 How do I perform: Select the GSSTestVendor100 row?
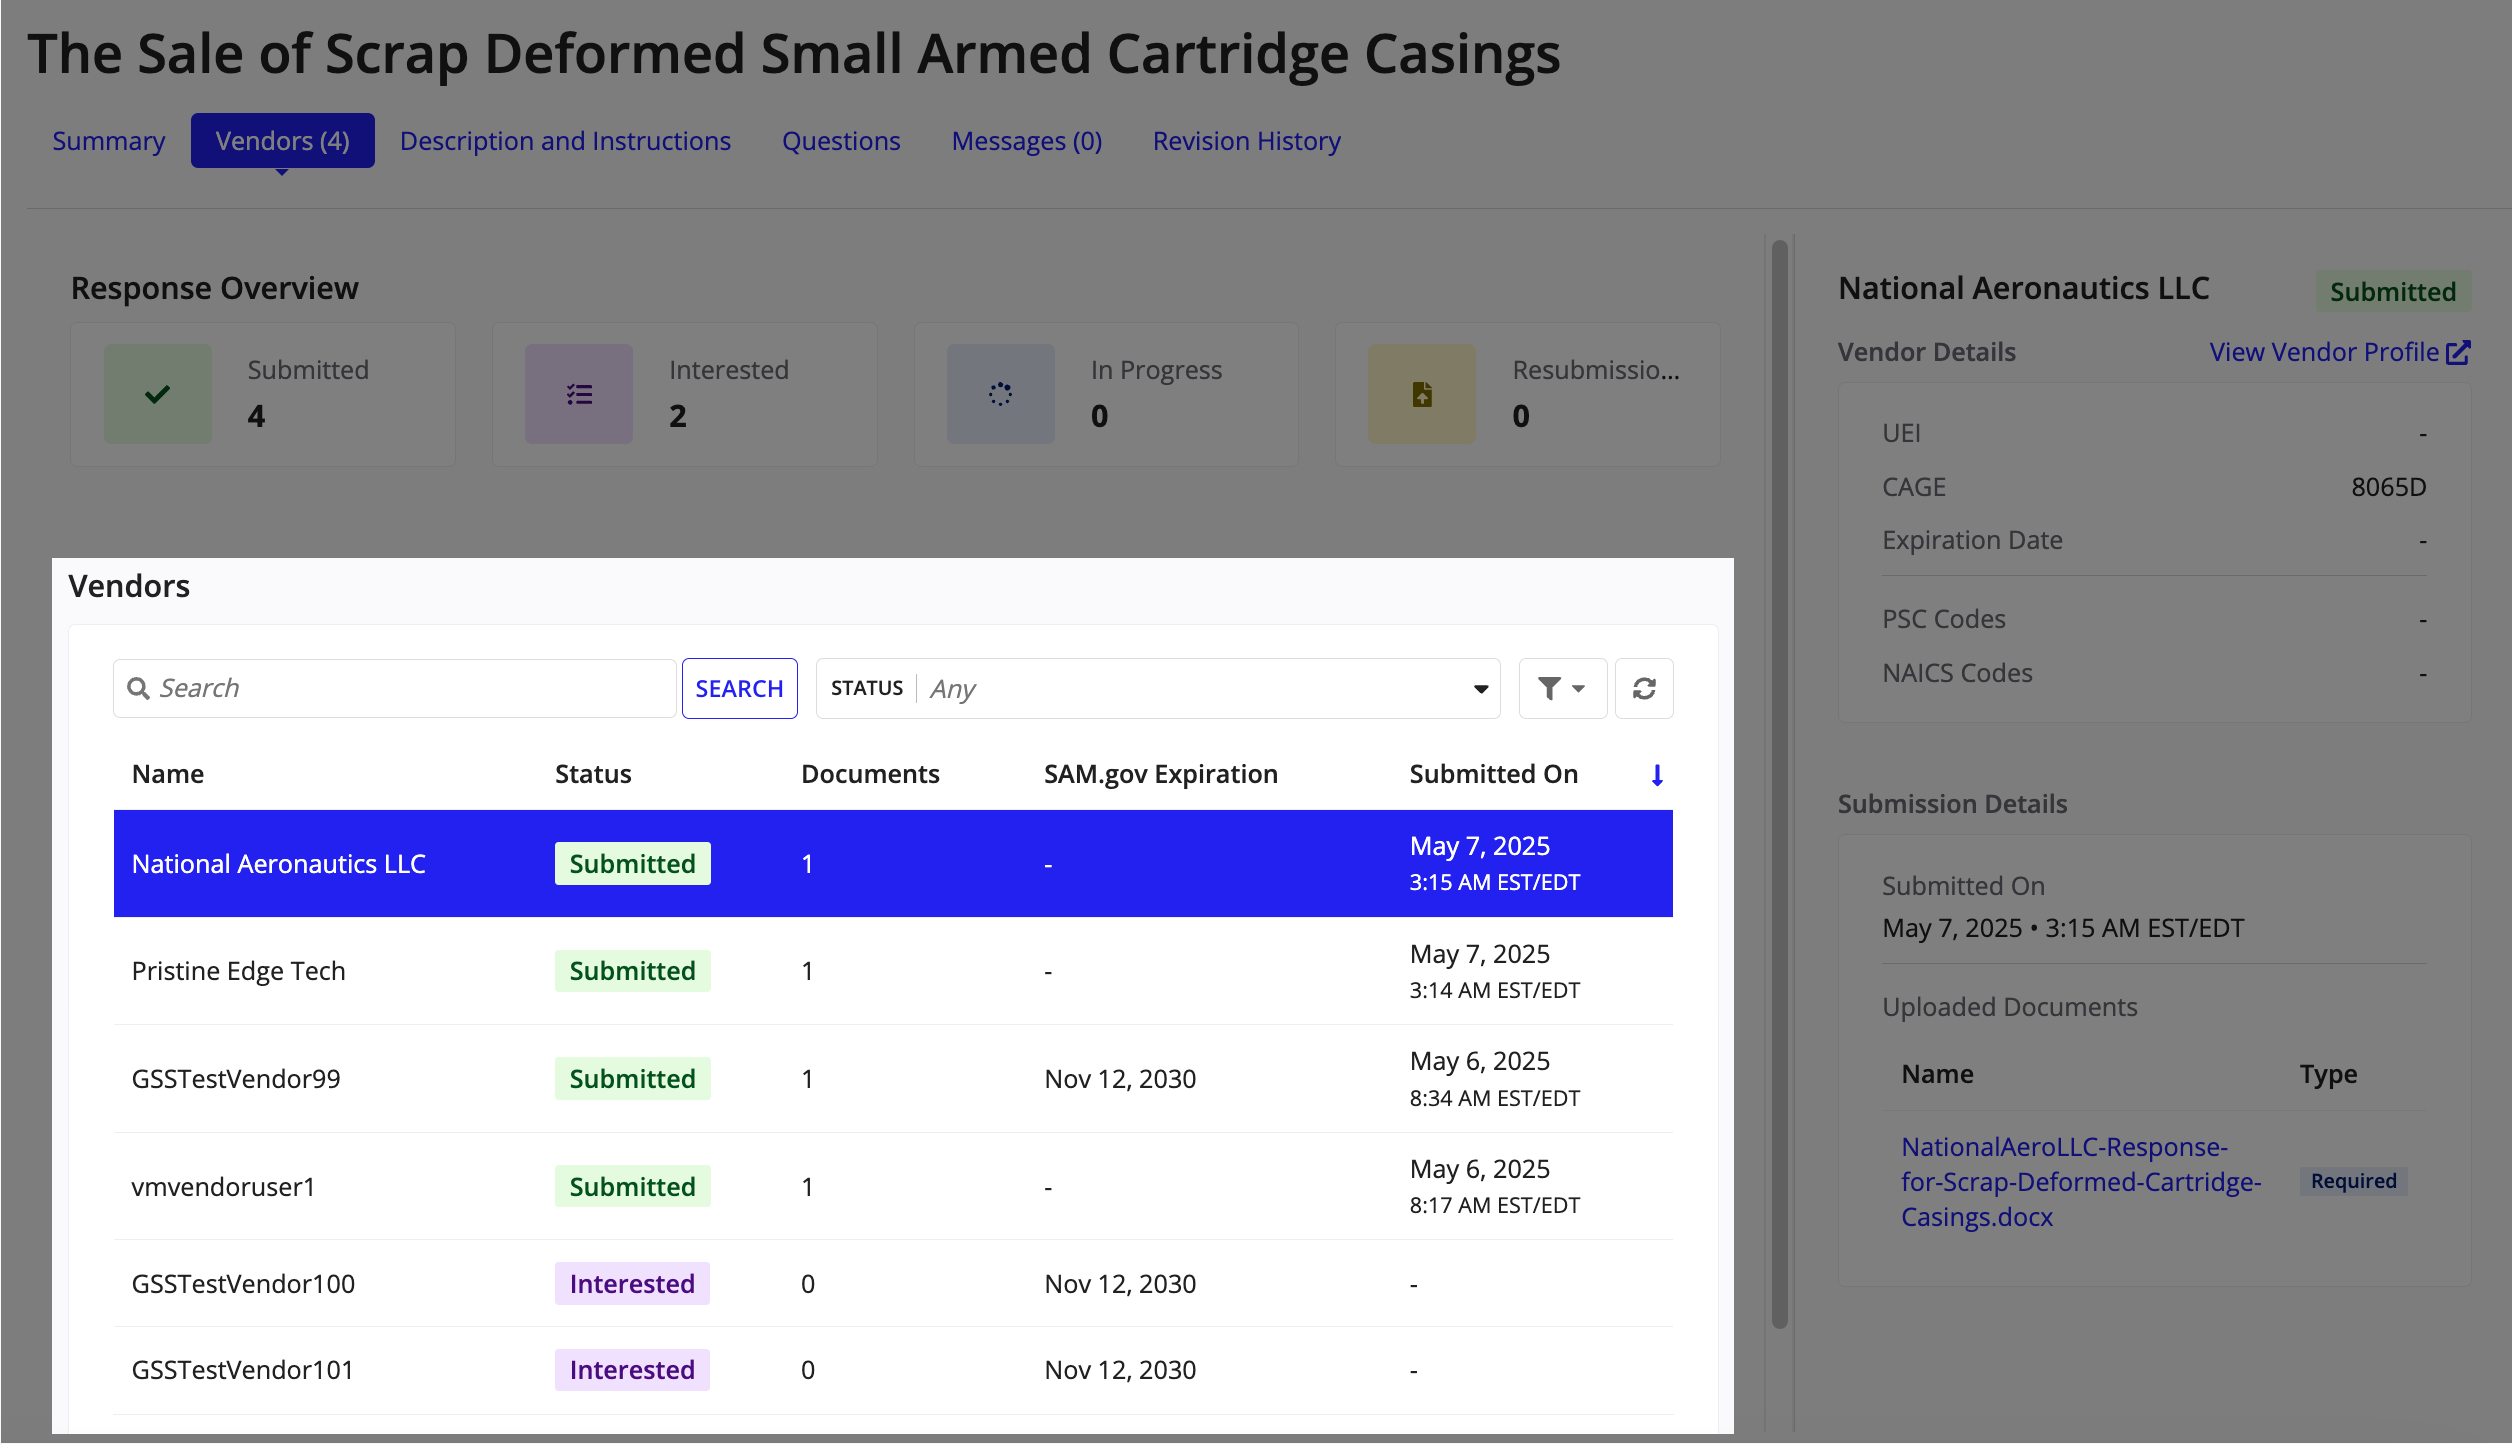(893, 1284)
